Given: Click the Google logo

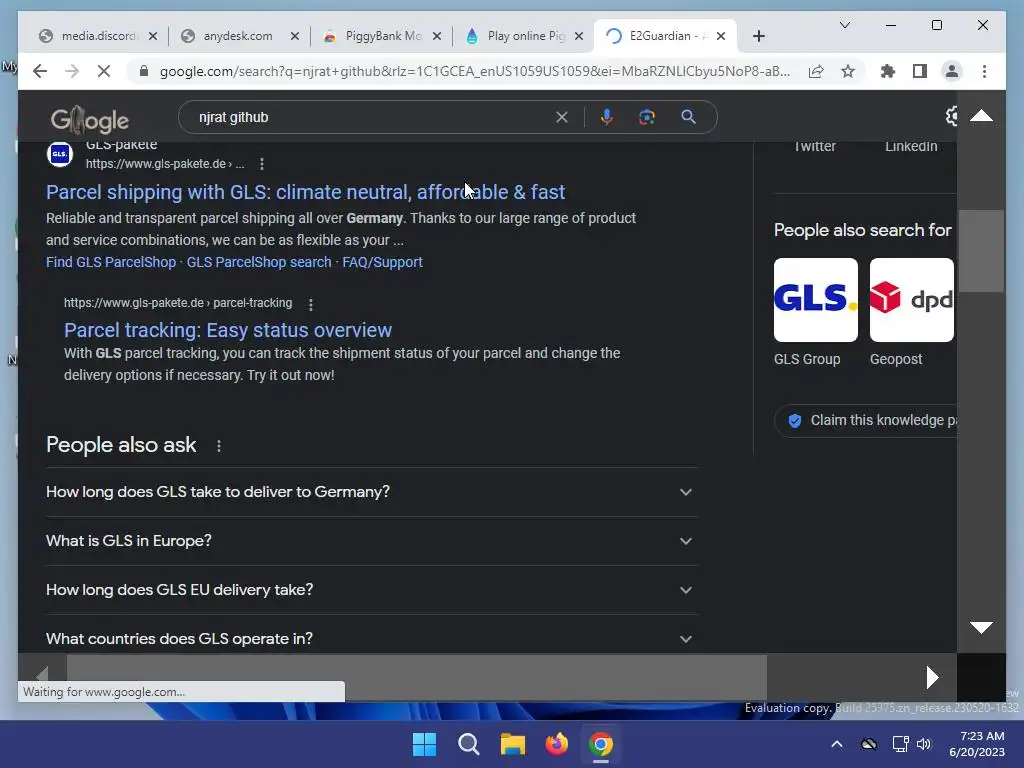Looking at the screenshot, I should [x=89, y=120].
